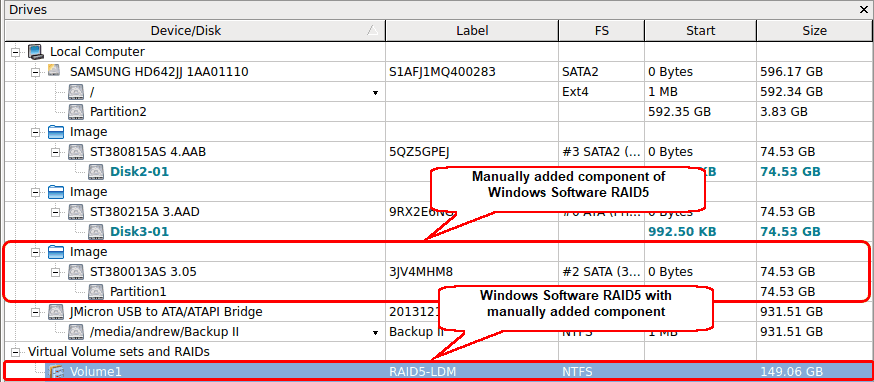This screenshot has height=382, width=874.
Task: Select JMicron USB to ATA/ATAPI Bridge
Action: pos(166,312)
